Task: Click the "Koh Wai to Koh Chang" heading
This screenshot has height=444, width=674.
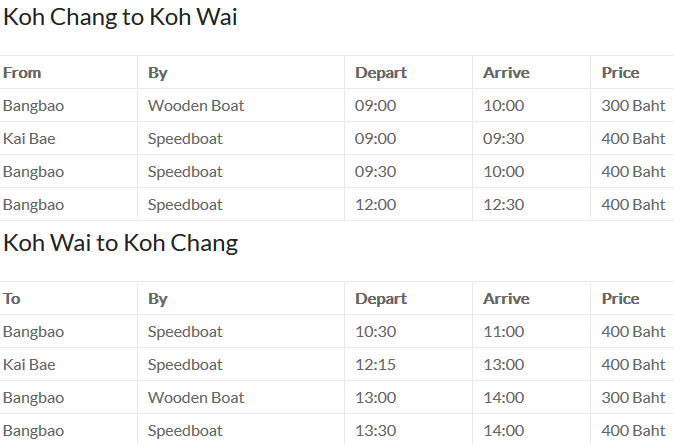Action: (x=120, y=243)
